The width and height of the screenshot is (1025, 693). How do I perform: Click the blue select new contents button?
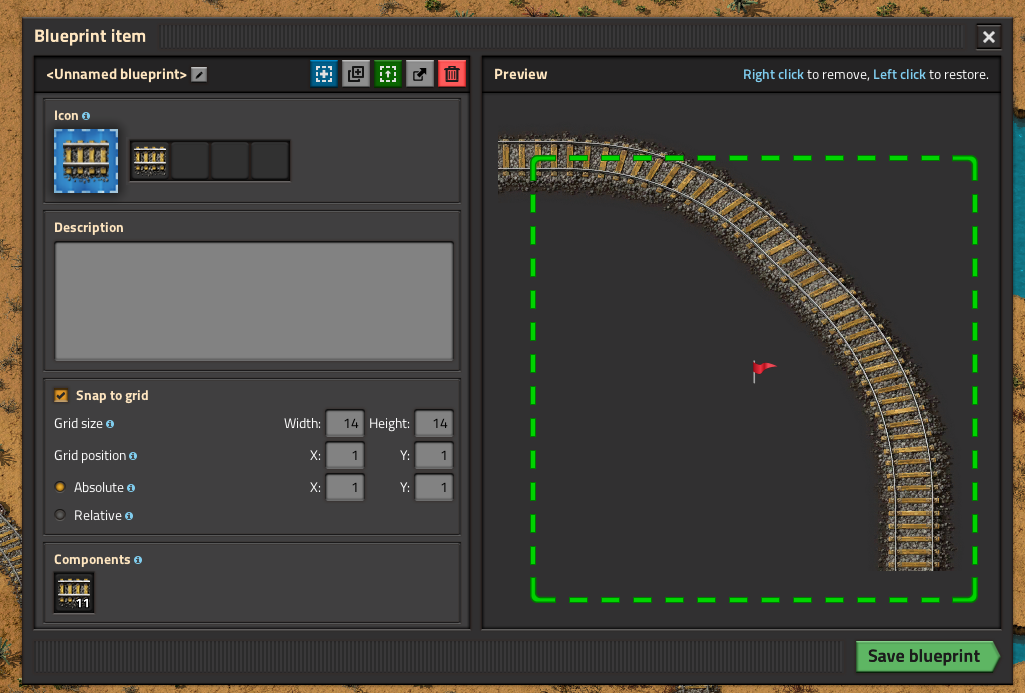click(x=324, y=74)
